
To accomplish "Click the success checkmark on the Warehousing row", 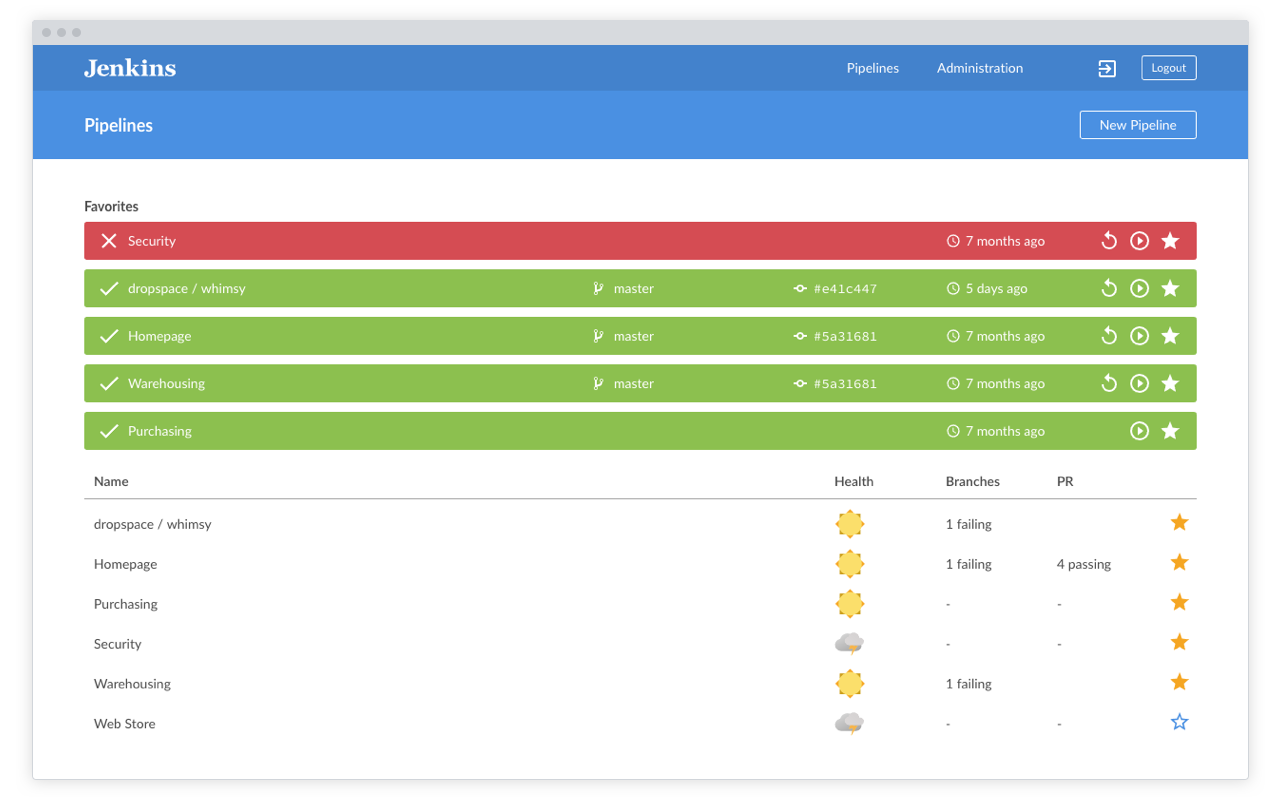I will pyautogui.click(x=108, y=383).
